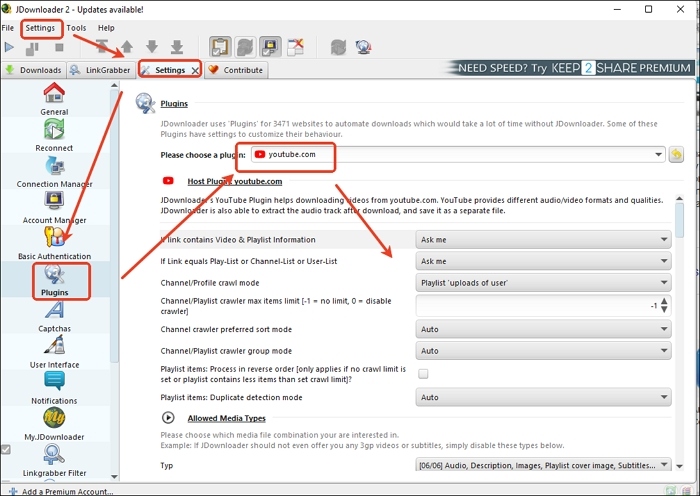Open the File menu
The height and width of the screenshot is (496, 700).
click(x=8, y=28)
